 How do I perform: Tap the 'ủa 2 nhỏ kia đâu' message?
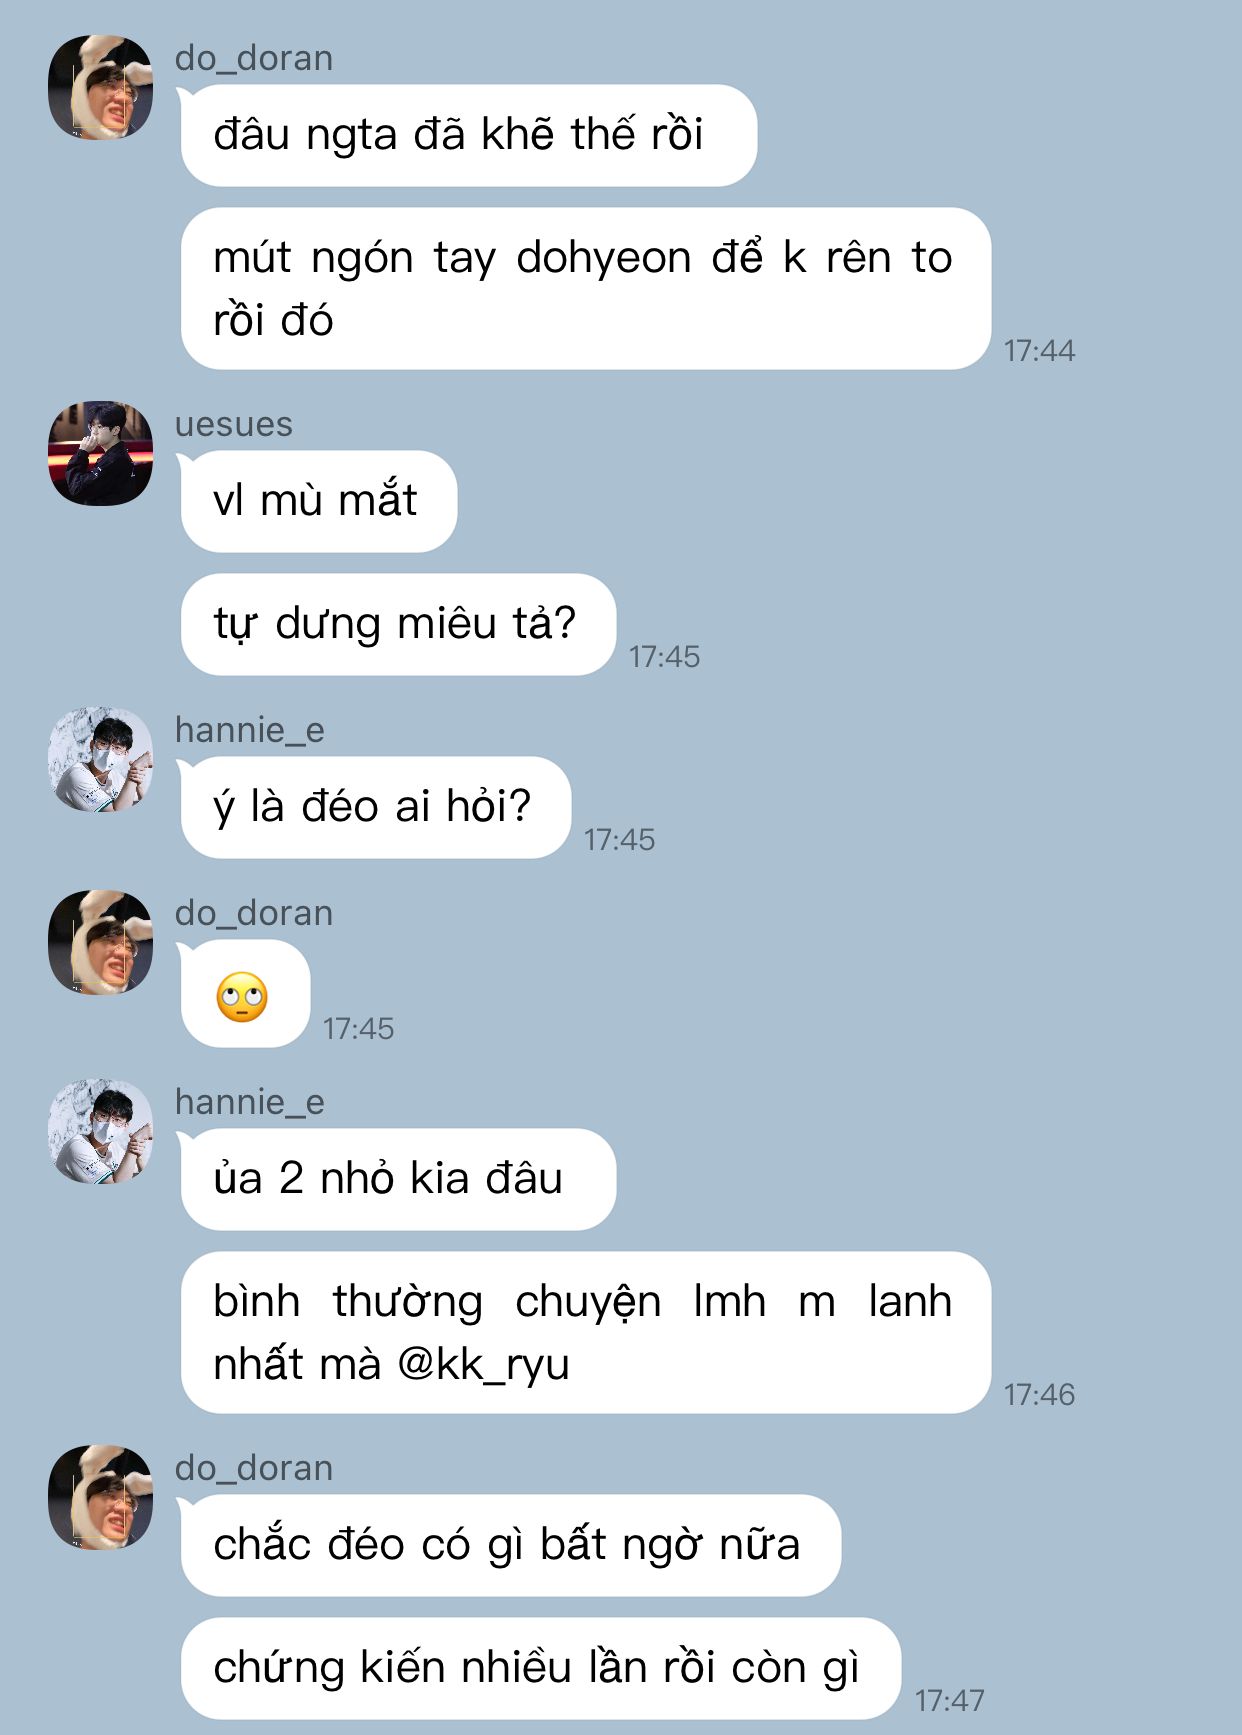pyautogui.click(x=398, y=1179)
